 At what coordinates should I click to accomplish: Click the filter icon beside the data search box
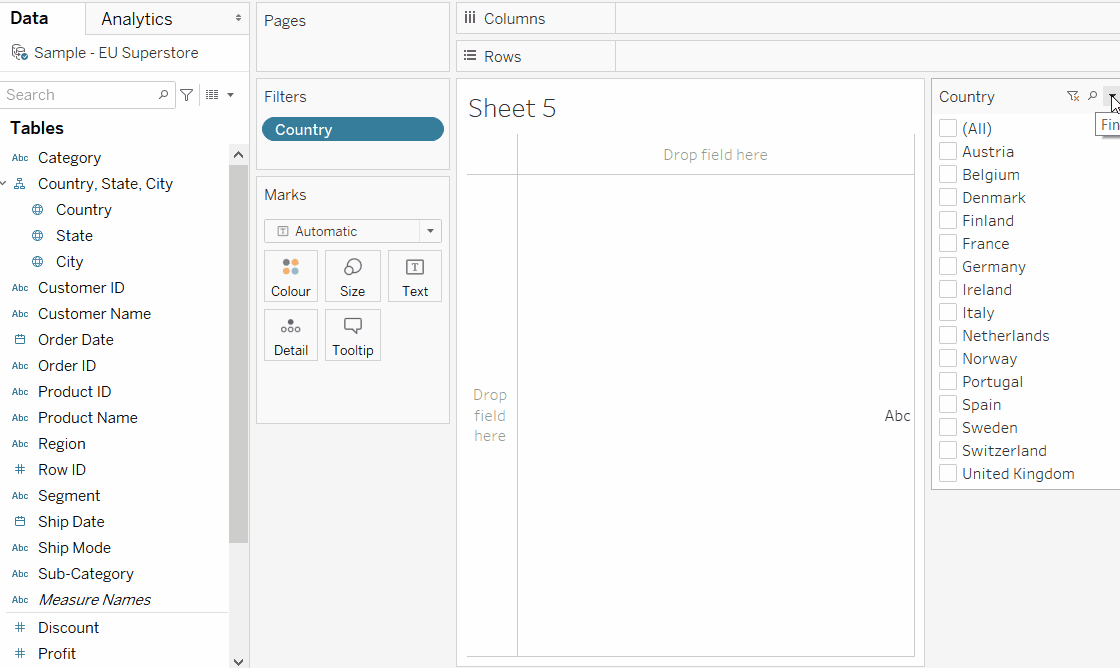click(186, 94)
